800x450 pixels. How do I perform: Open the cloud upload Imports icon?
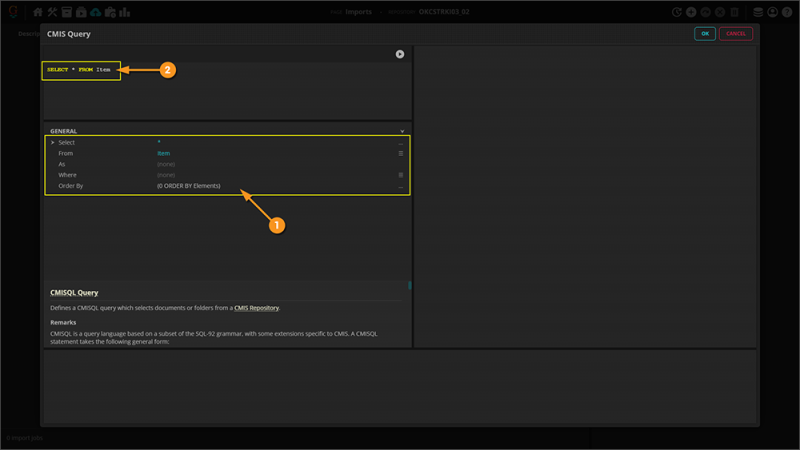point(95,12)
